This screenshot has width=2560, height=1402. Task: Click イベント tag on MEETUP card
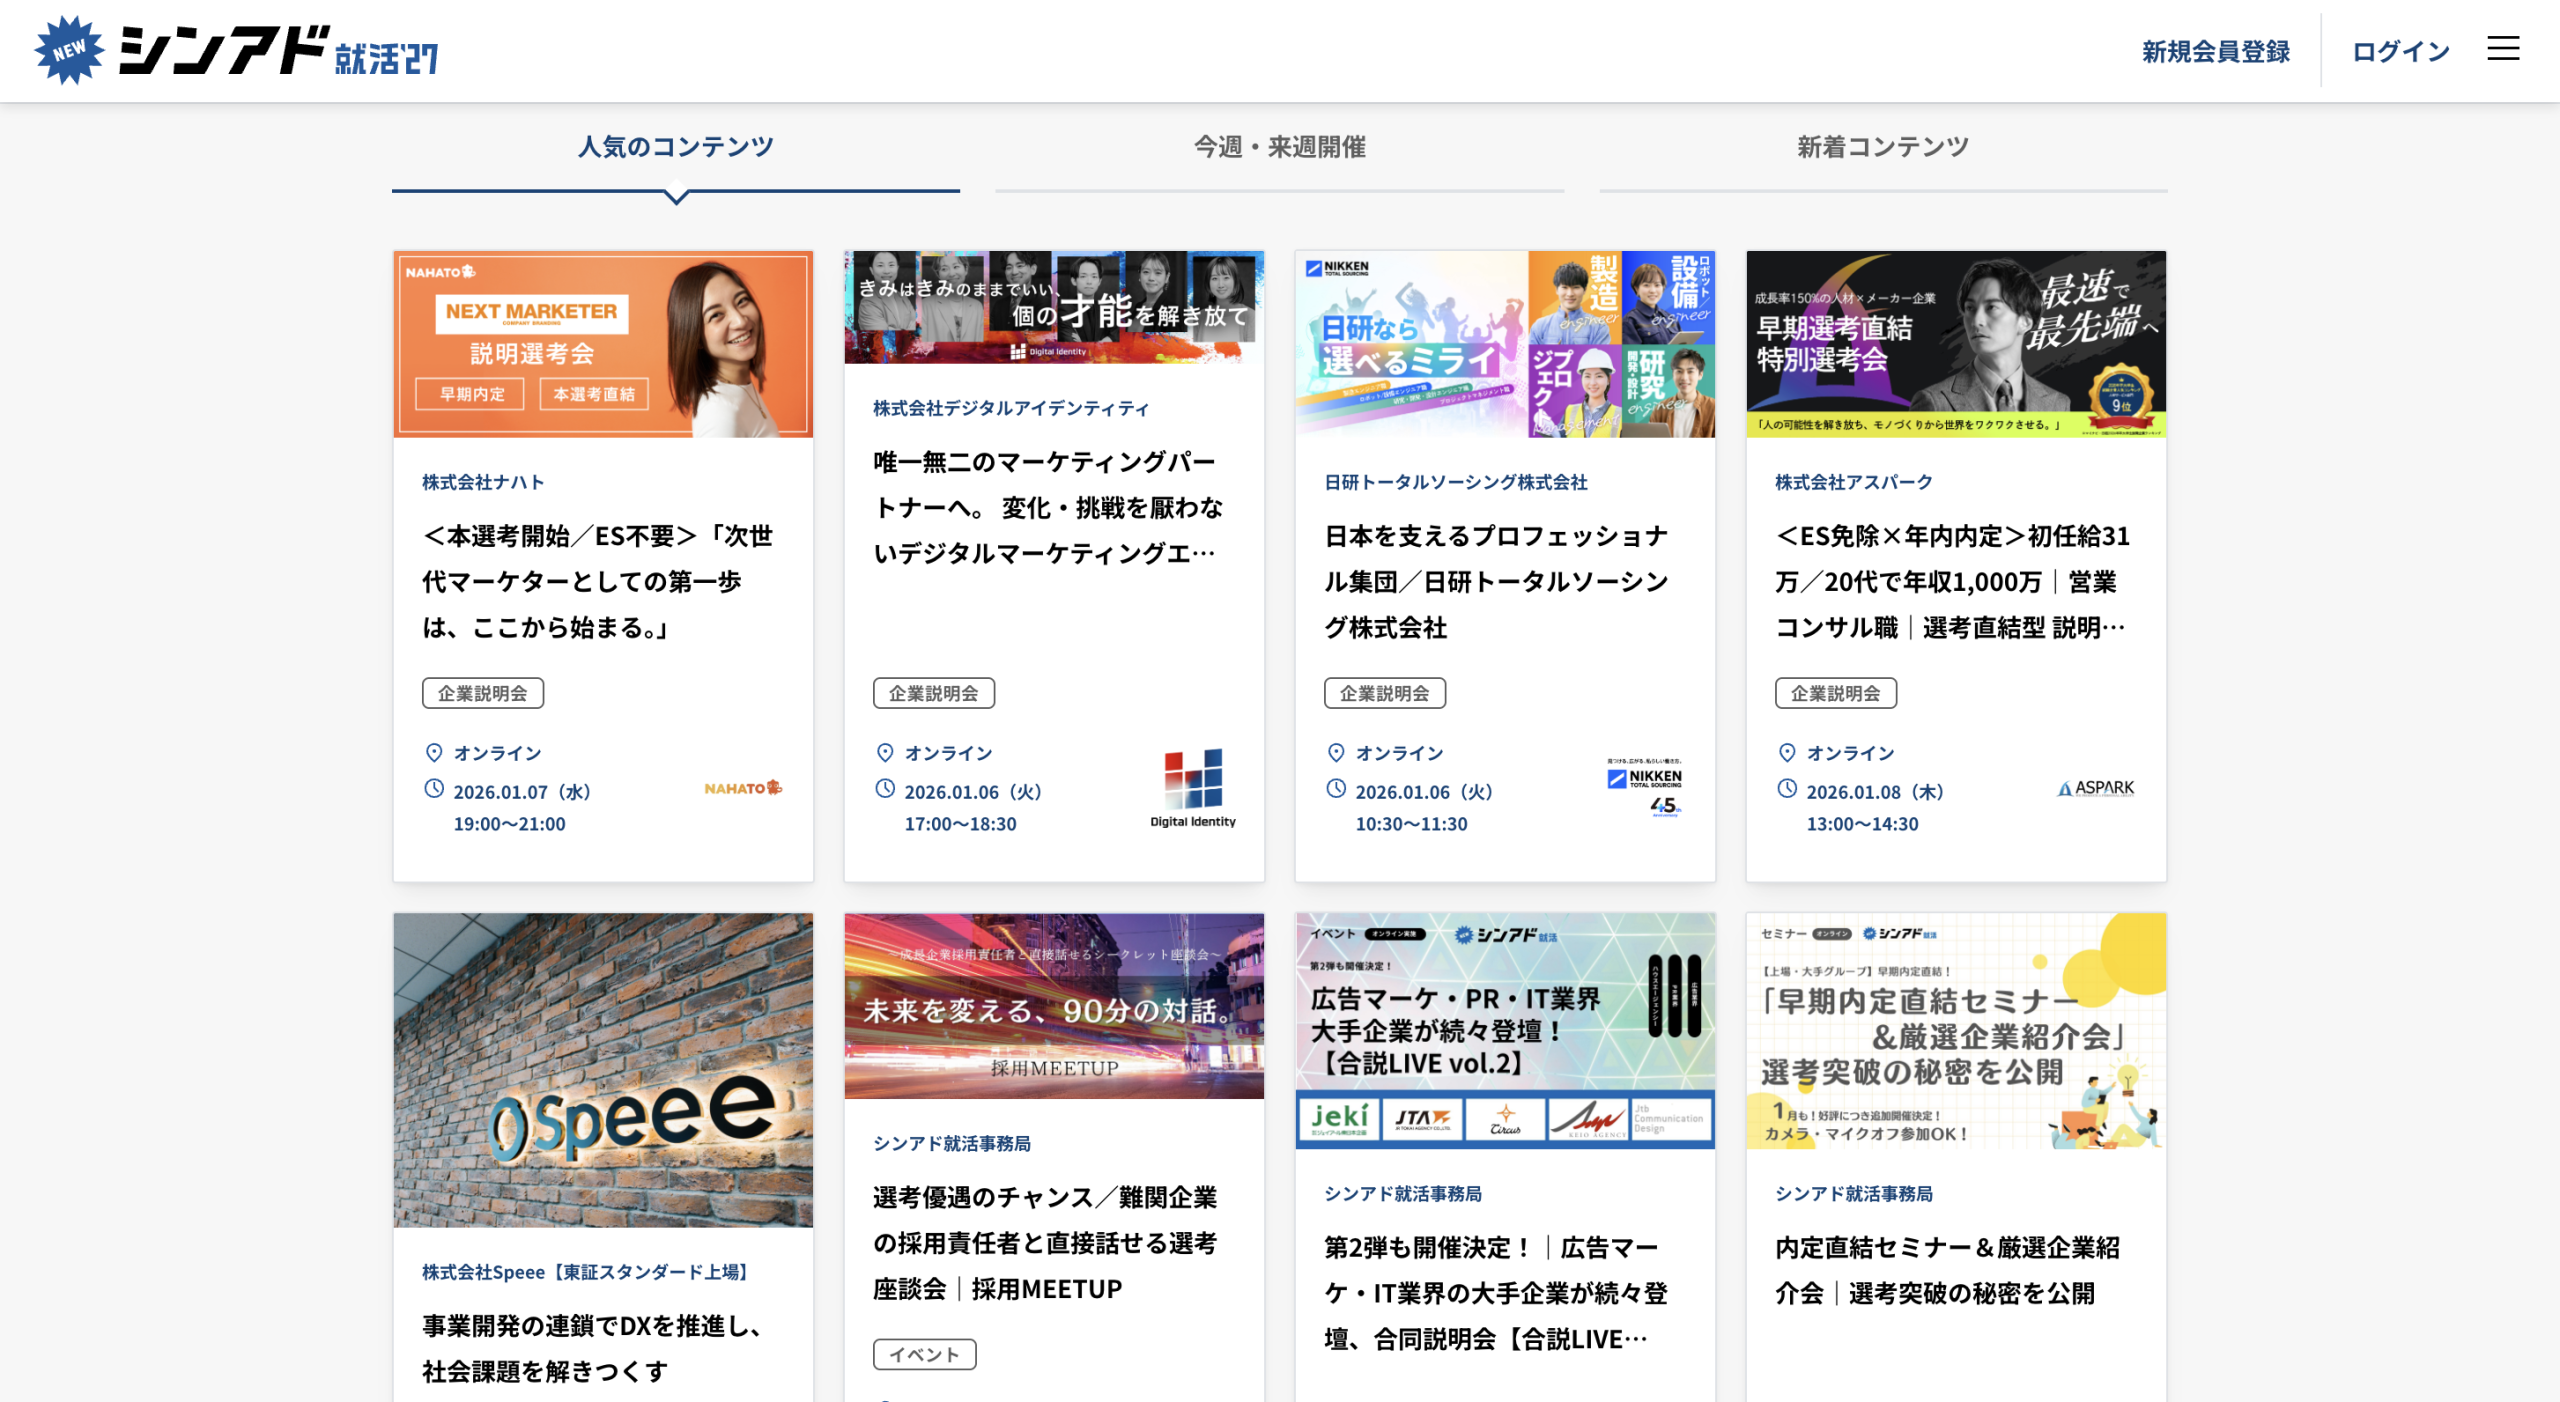pos(924,1354)
